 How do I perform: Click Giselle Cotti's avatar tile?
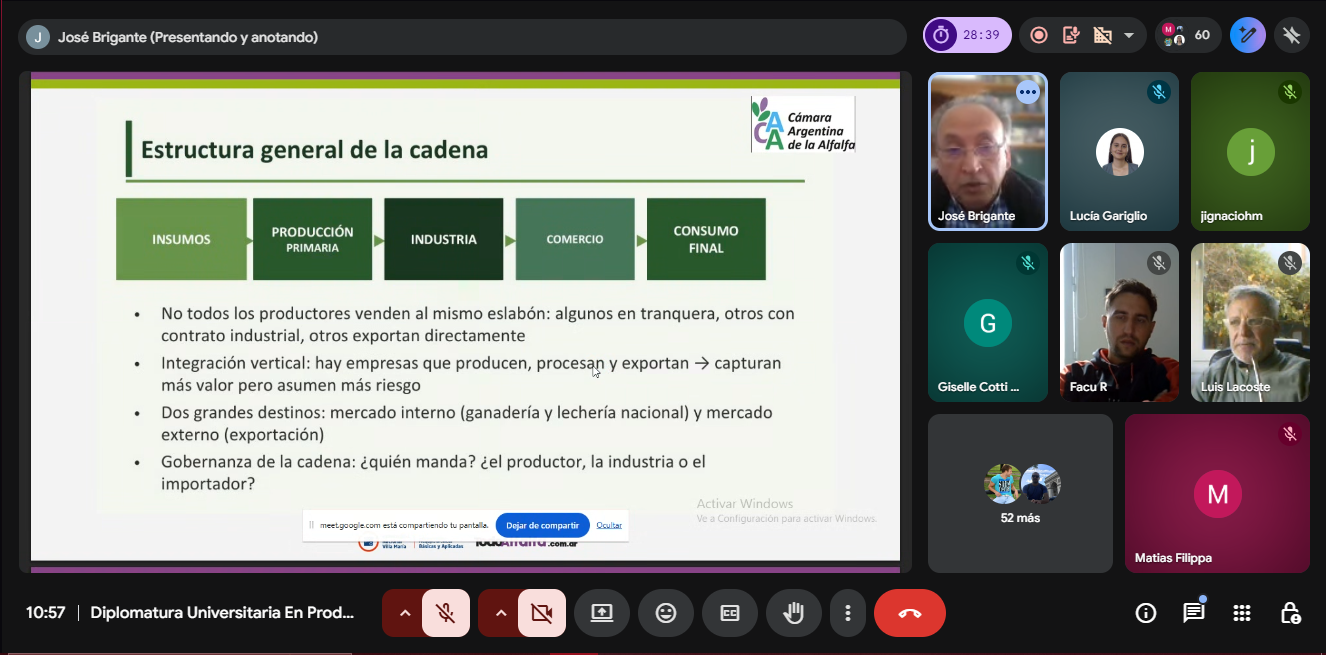pos(988,322)
